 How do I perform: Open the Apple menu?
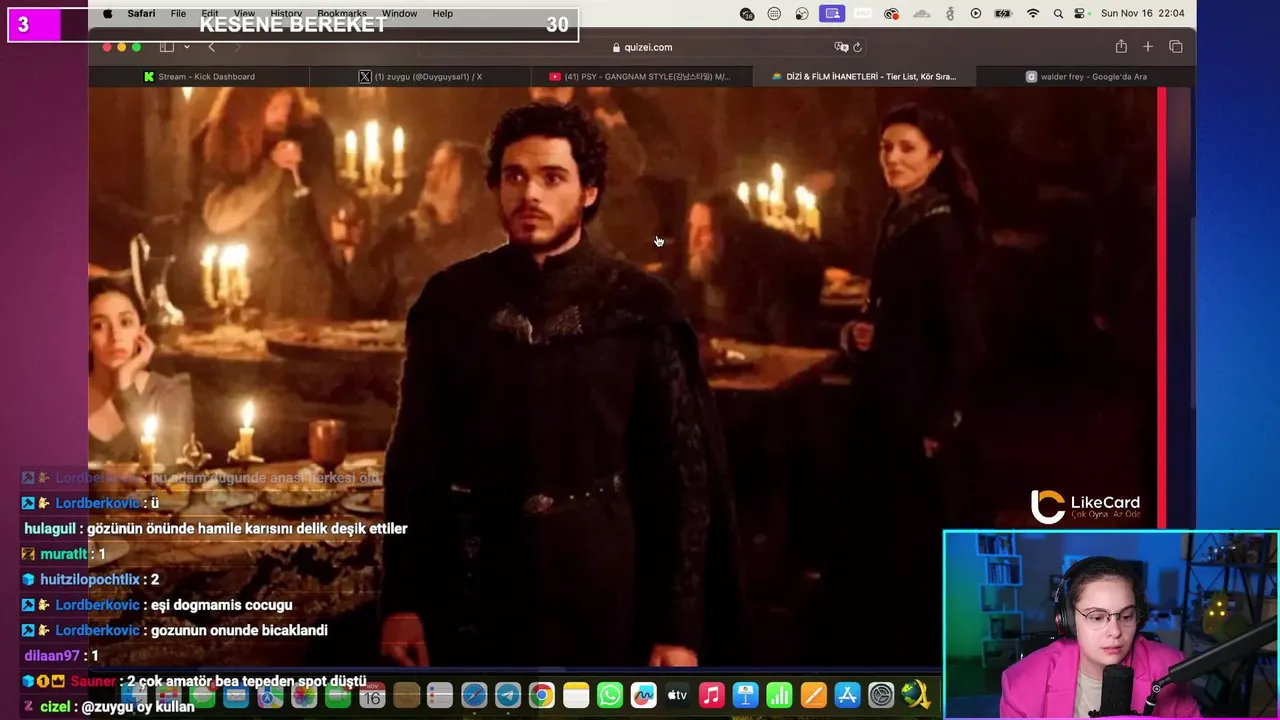(107, 14)
